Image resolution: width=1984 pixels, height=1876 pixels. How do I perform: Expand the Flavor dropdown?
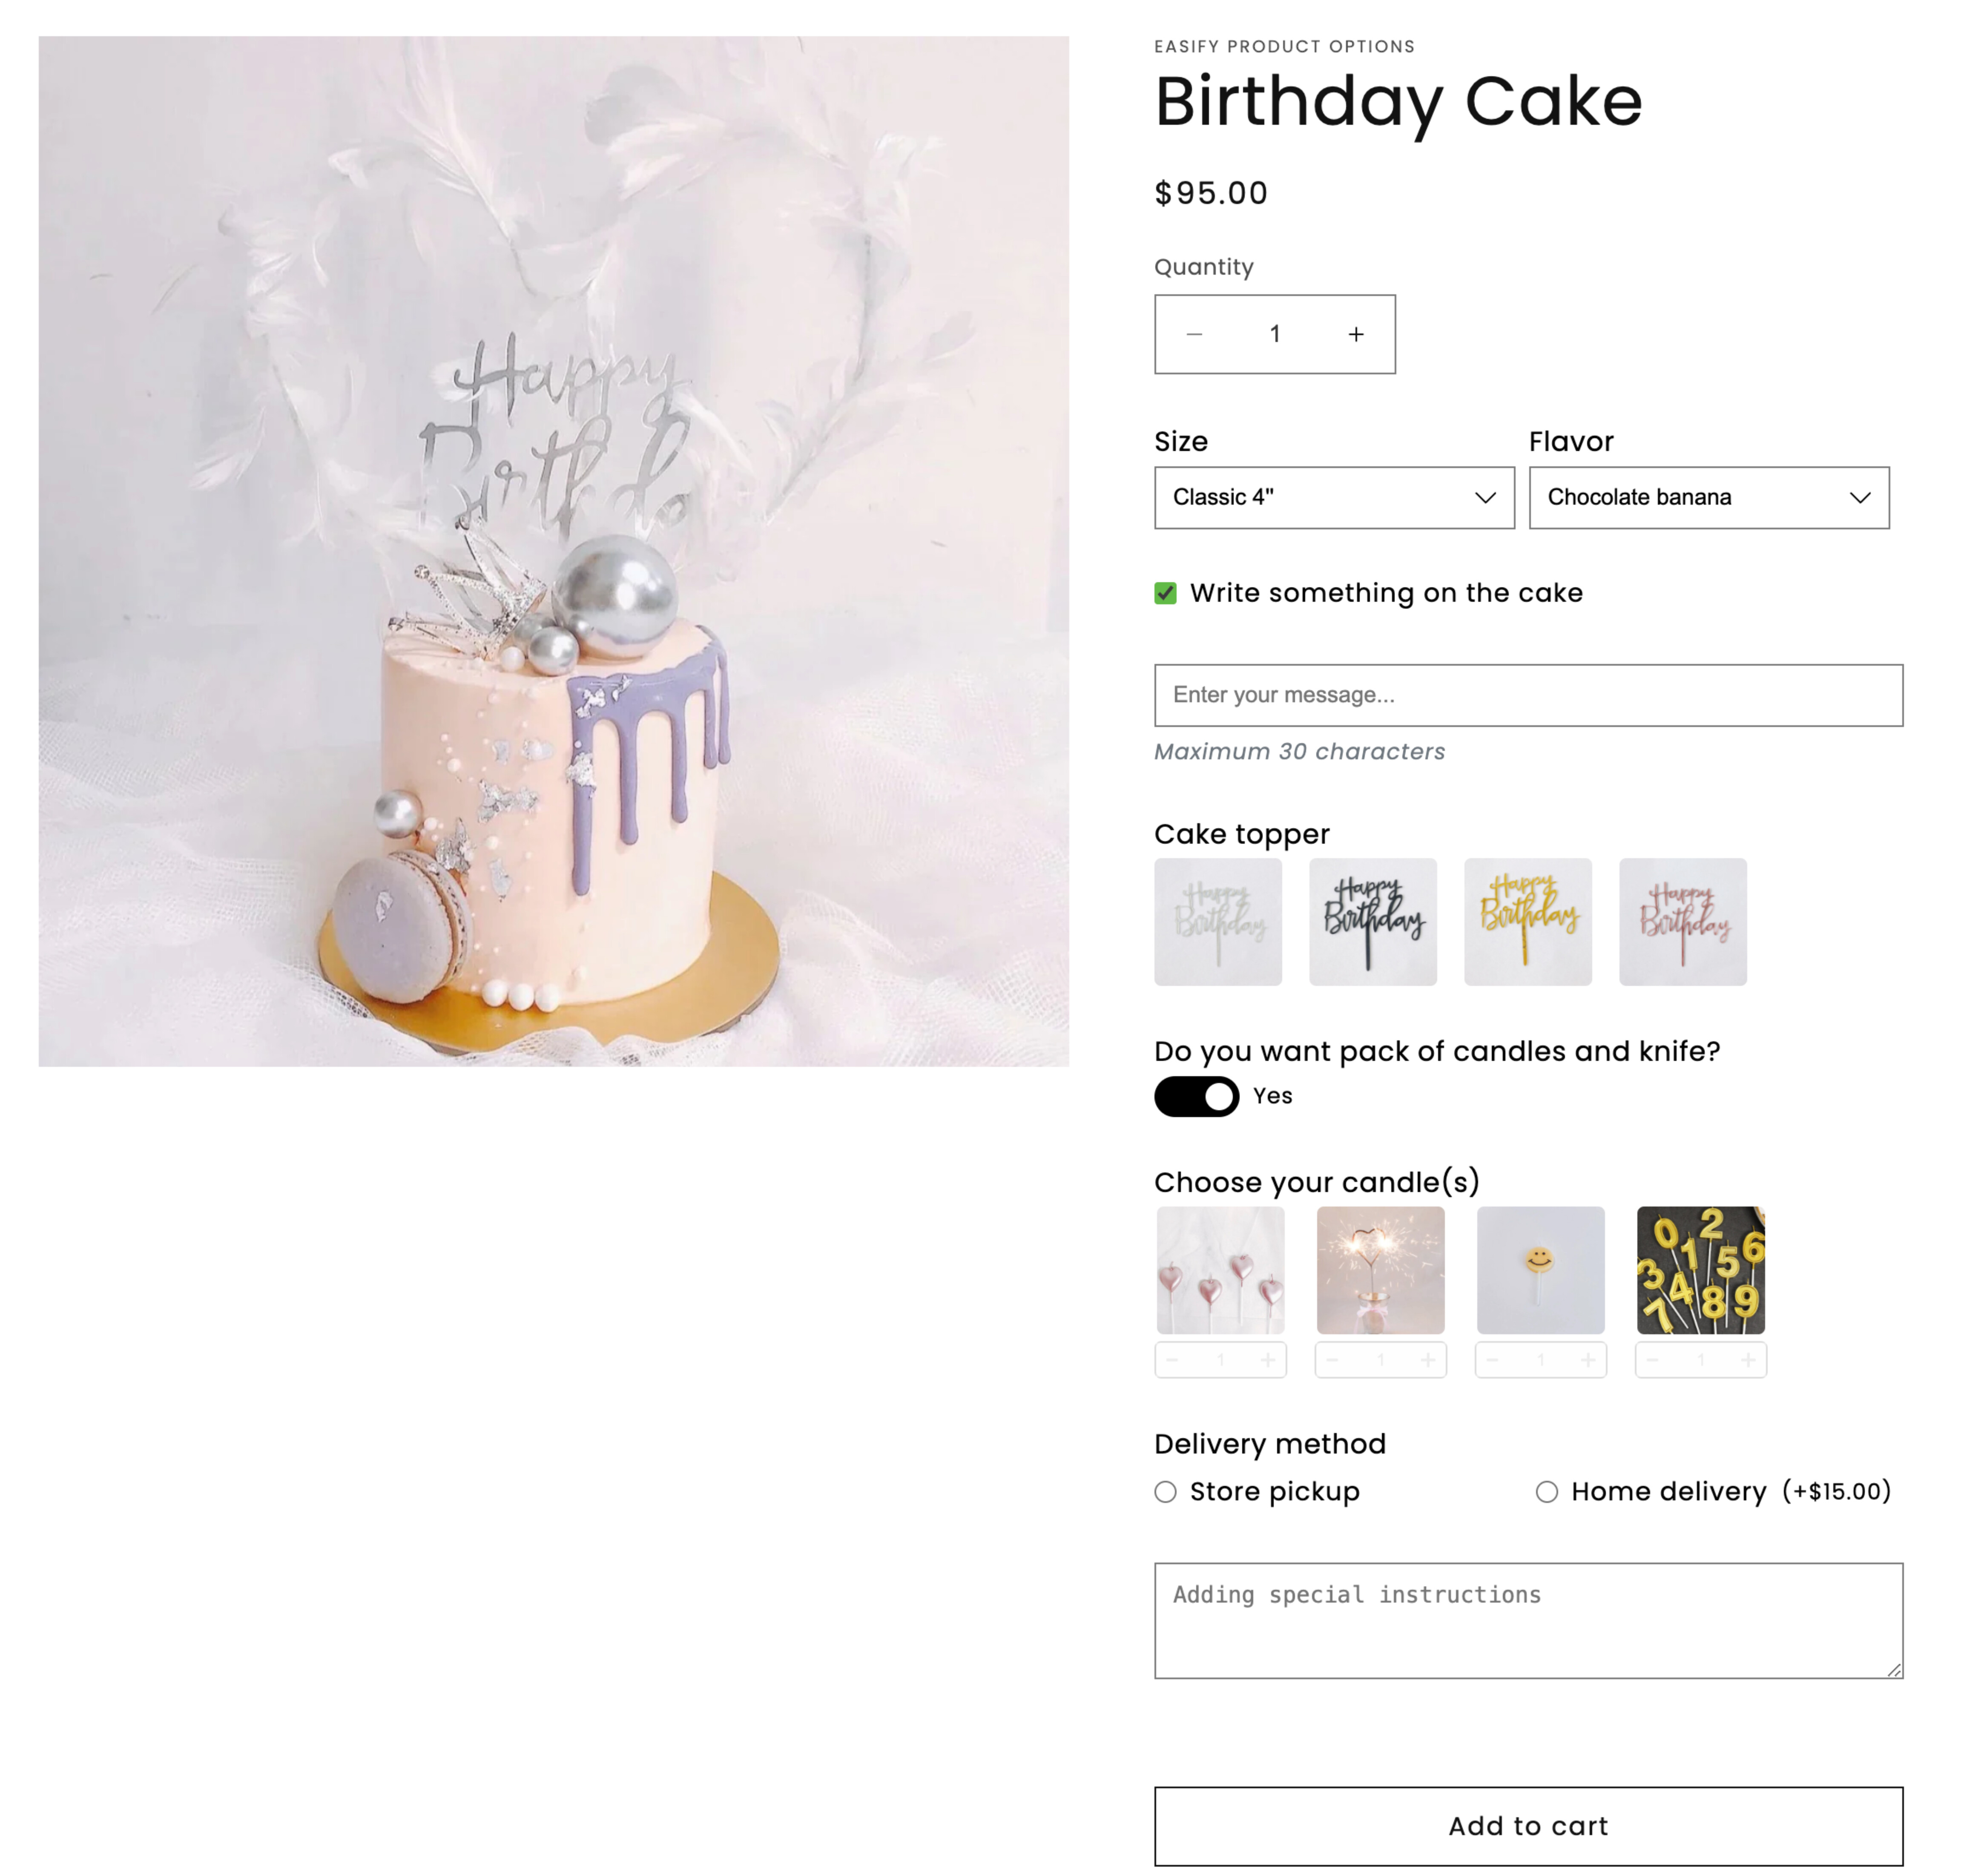(x=1708, y=497)
